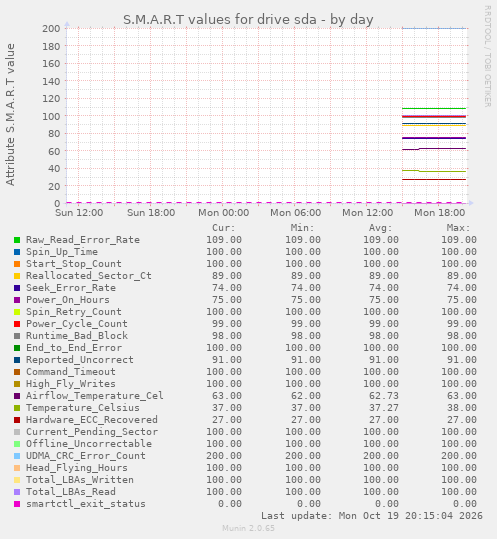Click the 'Max:' column header
This screenshot has height=539, width=497.
tap(459, 228)
